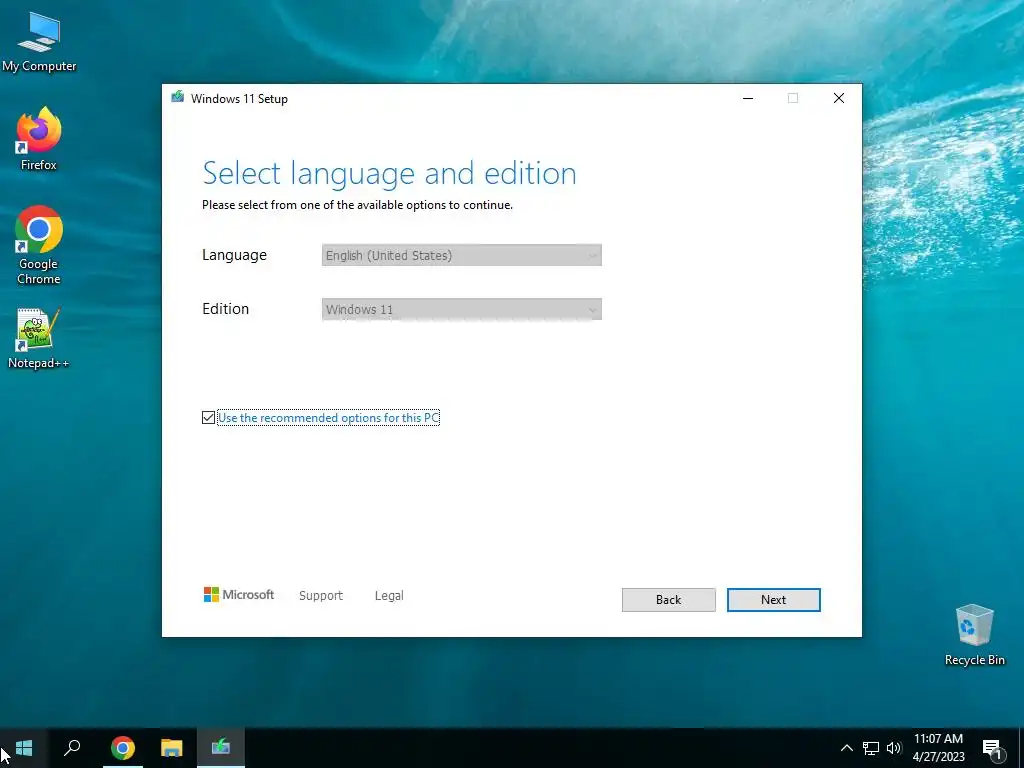Open the notification center icon
The width and height of the screenshot is (1024, 768).
click(992, 749)
